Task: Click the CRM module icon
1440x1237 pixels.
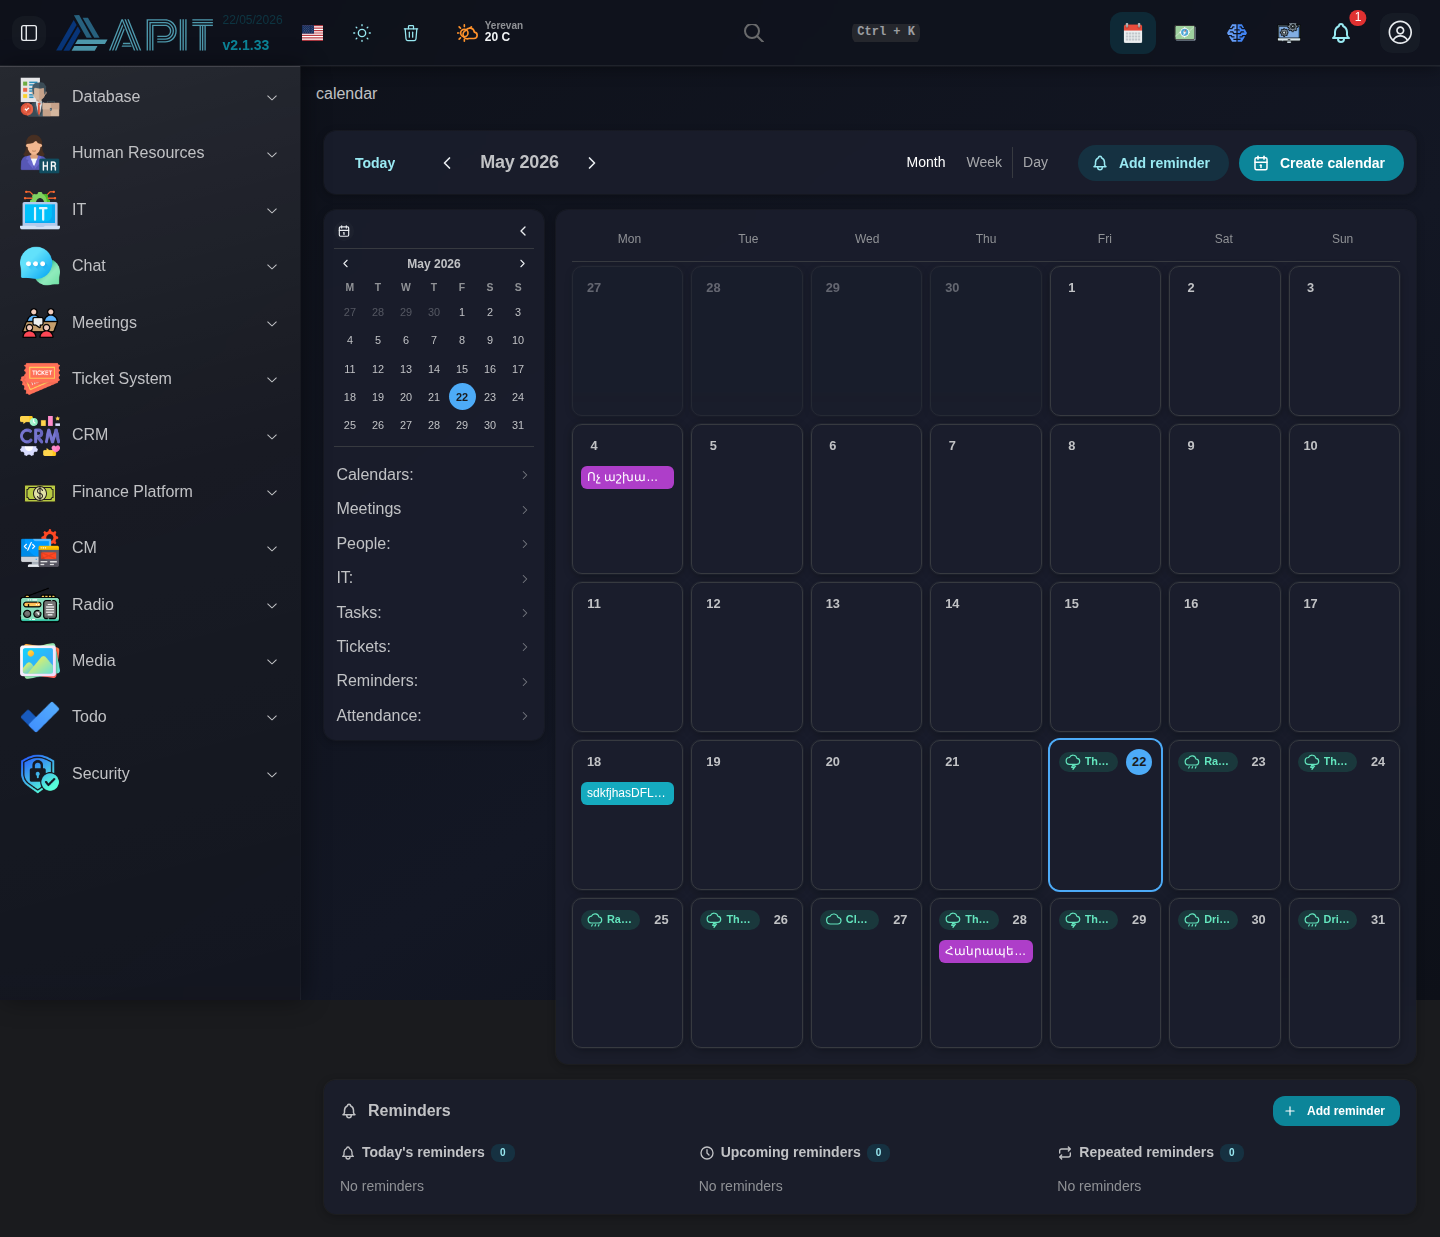Action: pos(40,435)
